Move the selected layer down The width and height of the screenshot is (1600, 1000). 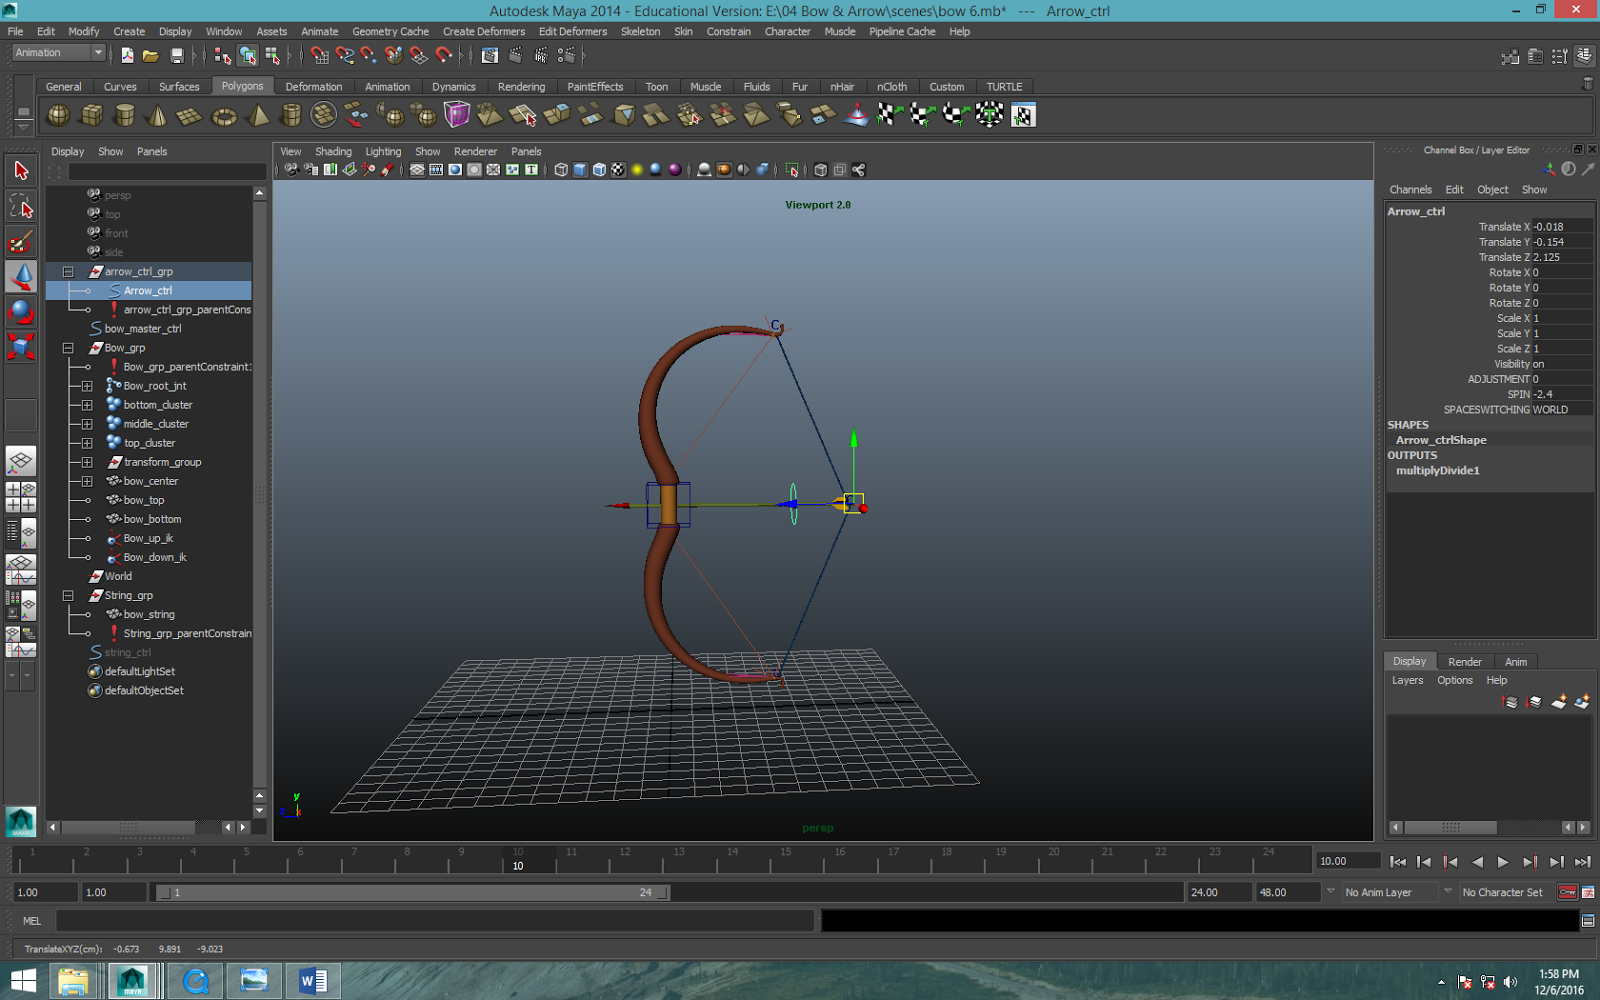pos(1534,702)
